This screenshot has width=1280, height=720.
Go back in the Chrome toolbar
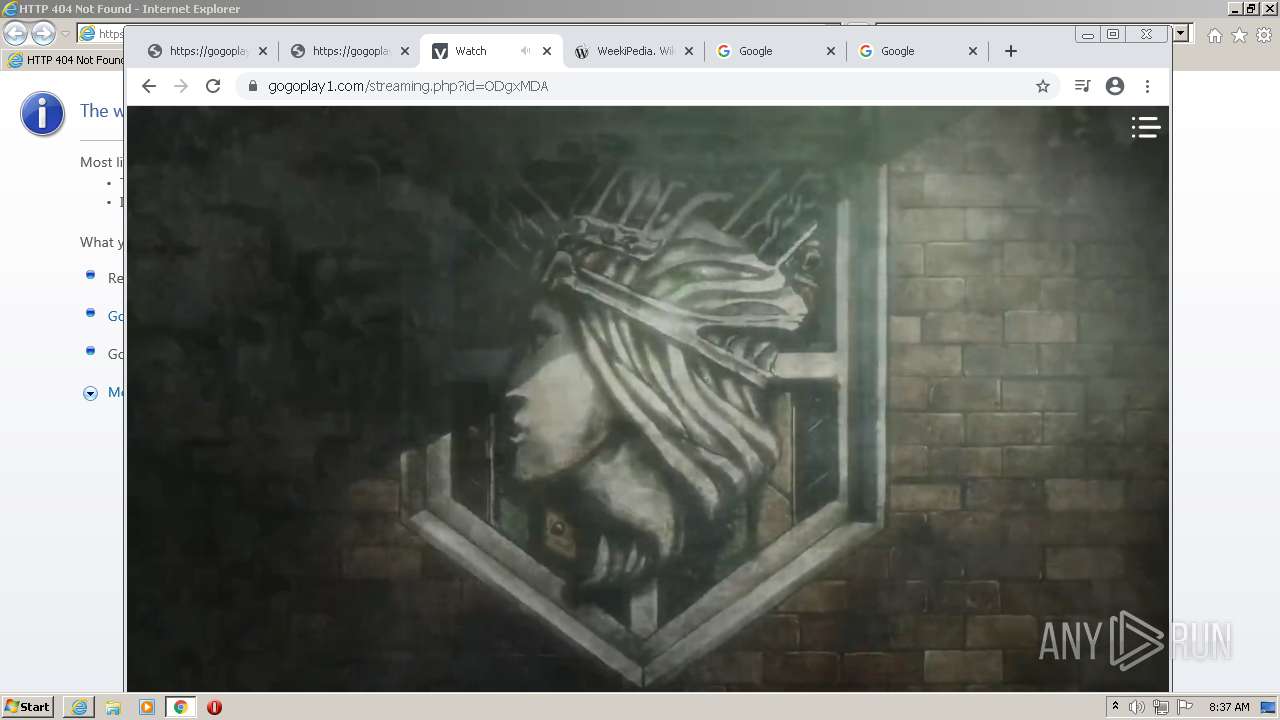click(149, 86)
